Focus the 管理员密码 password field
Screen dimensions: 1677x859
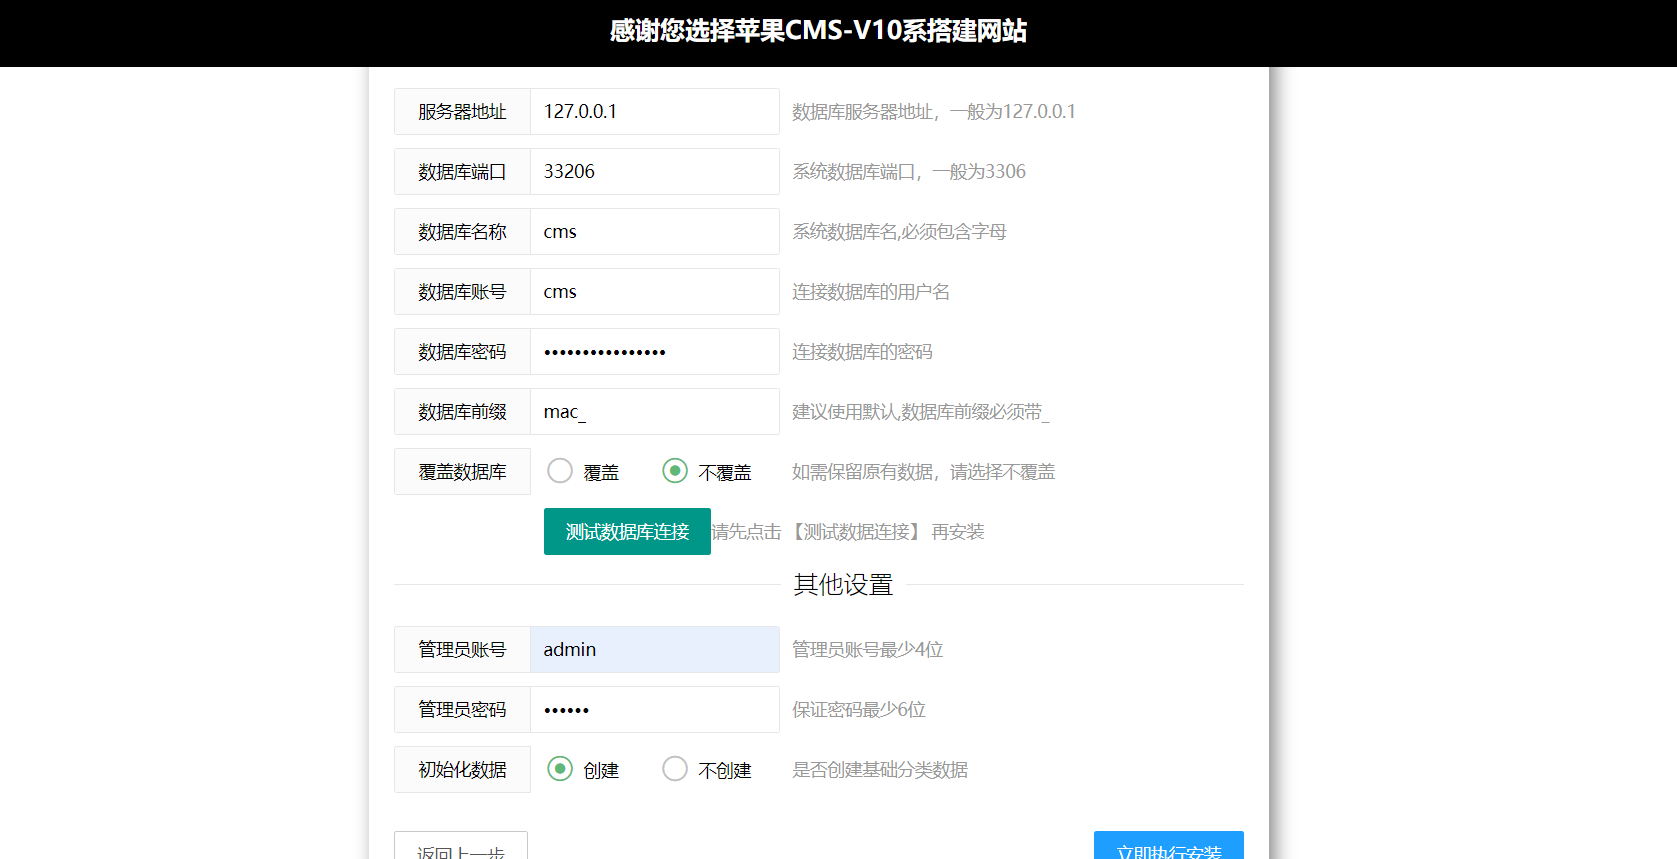point(654,710)
